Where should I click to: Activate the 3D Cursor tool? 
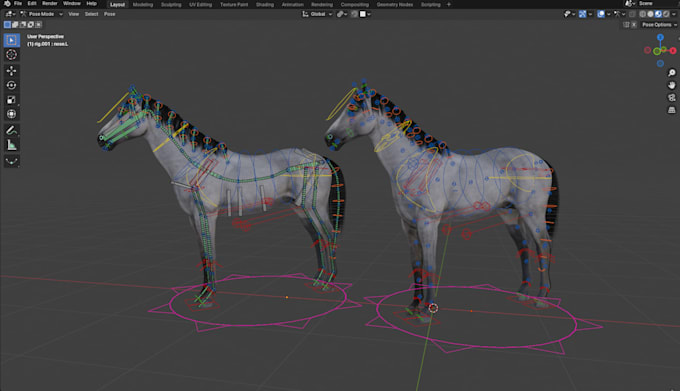pos(11,55)
